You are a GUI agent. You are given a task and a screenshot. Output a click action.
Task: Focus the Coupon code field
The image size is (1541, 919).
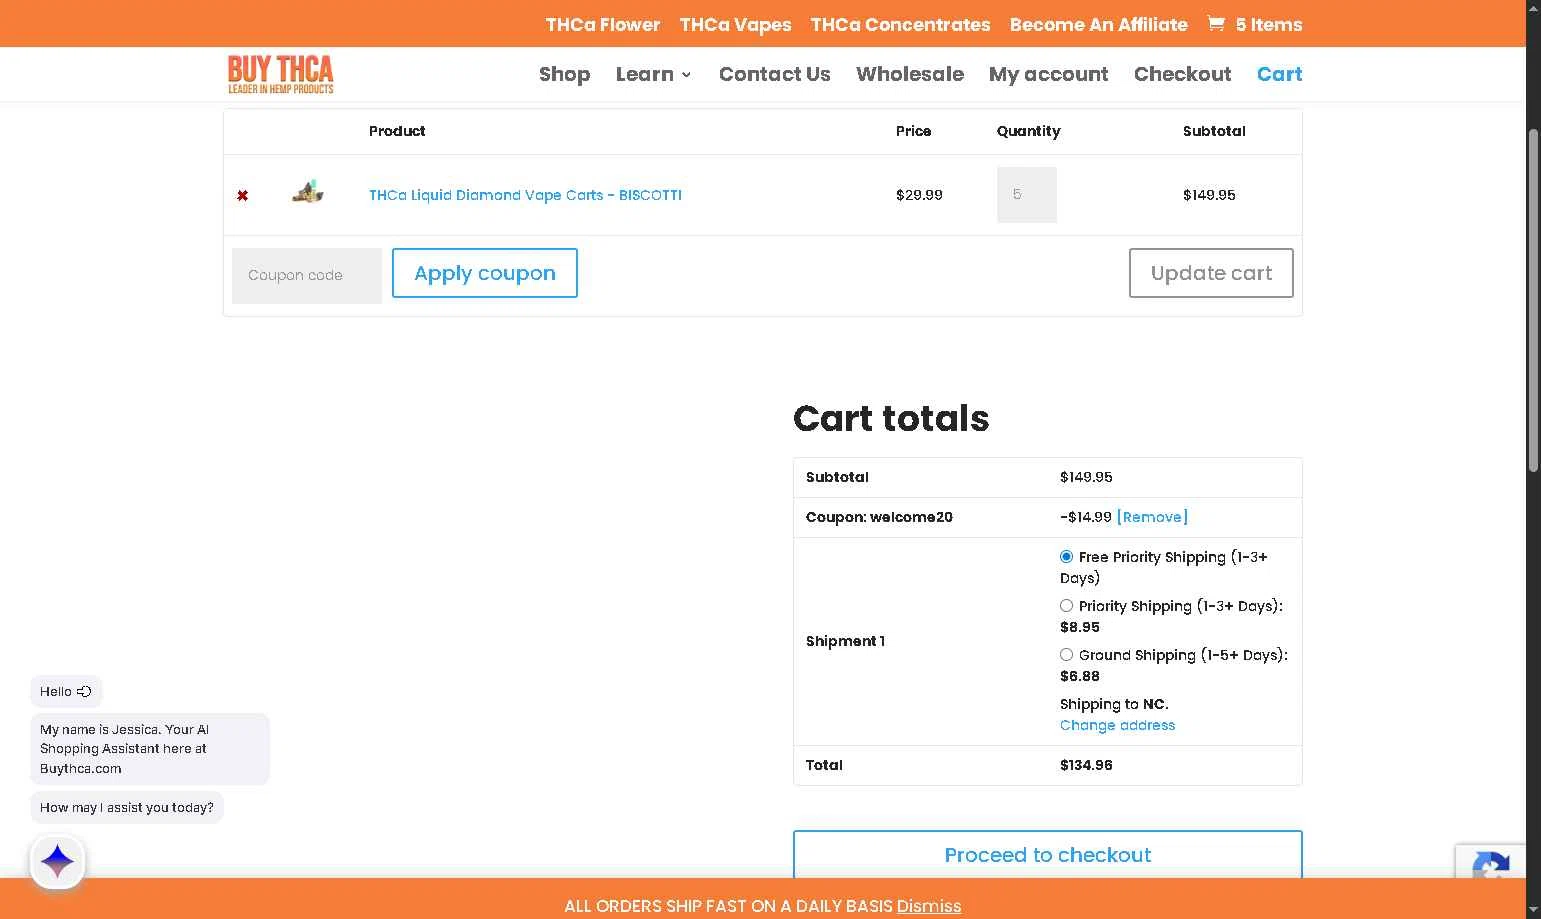point(307,276)
